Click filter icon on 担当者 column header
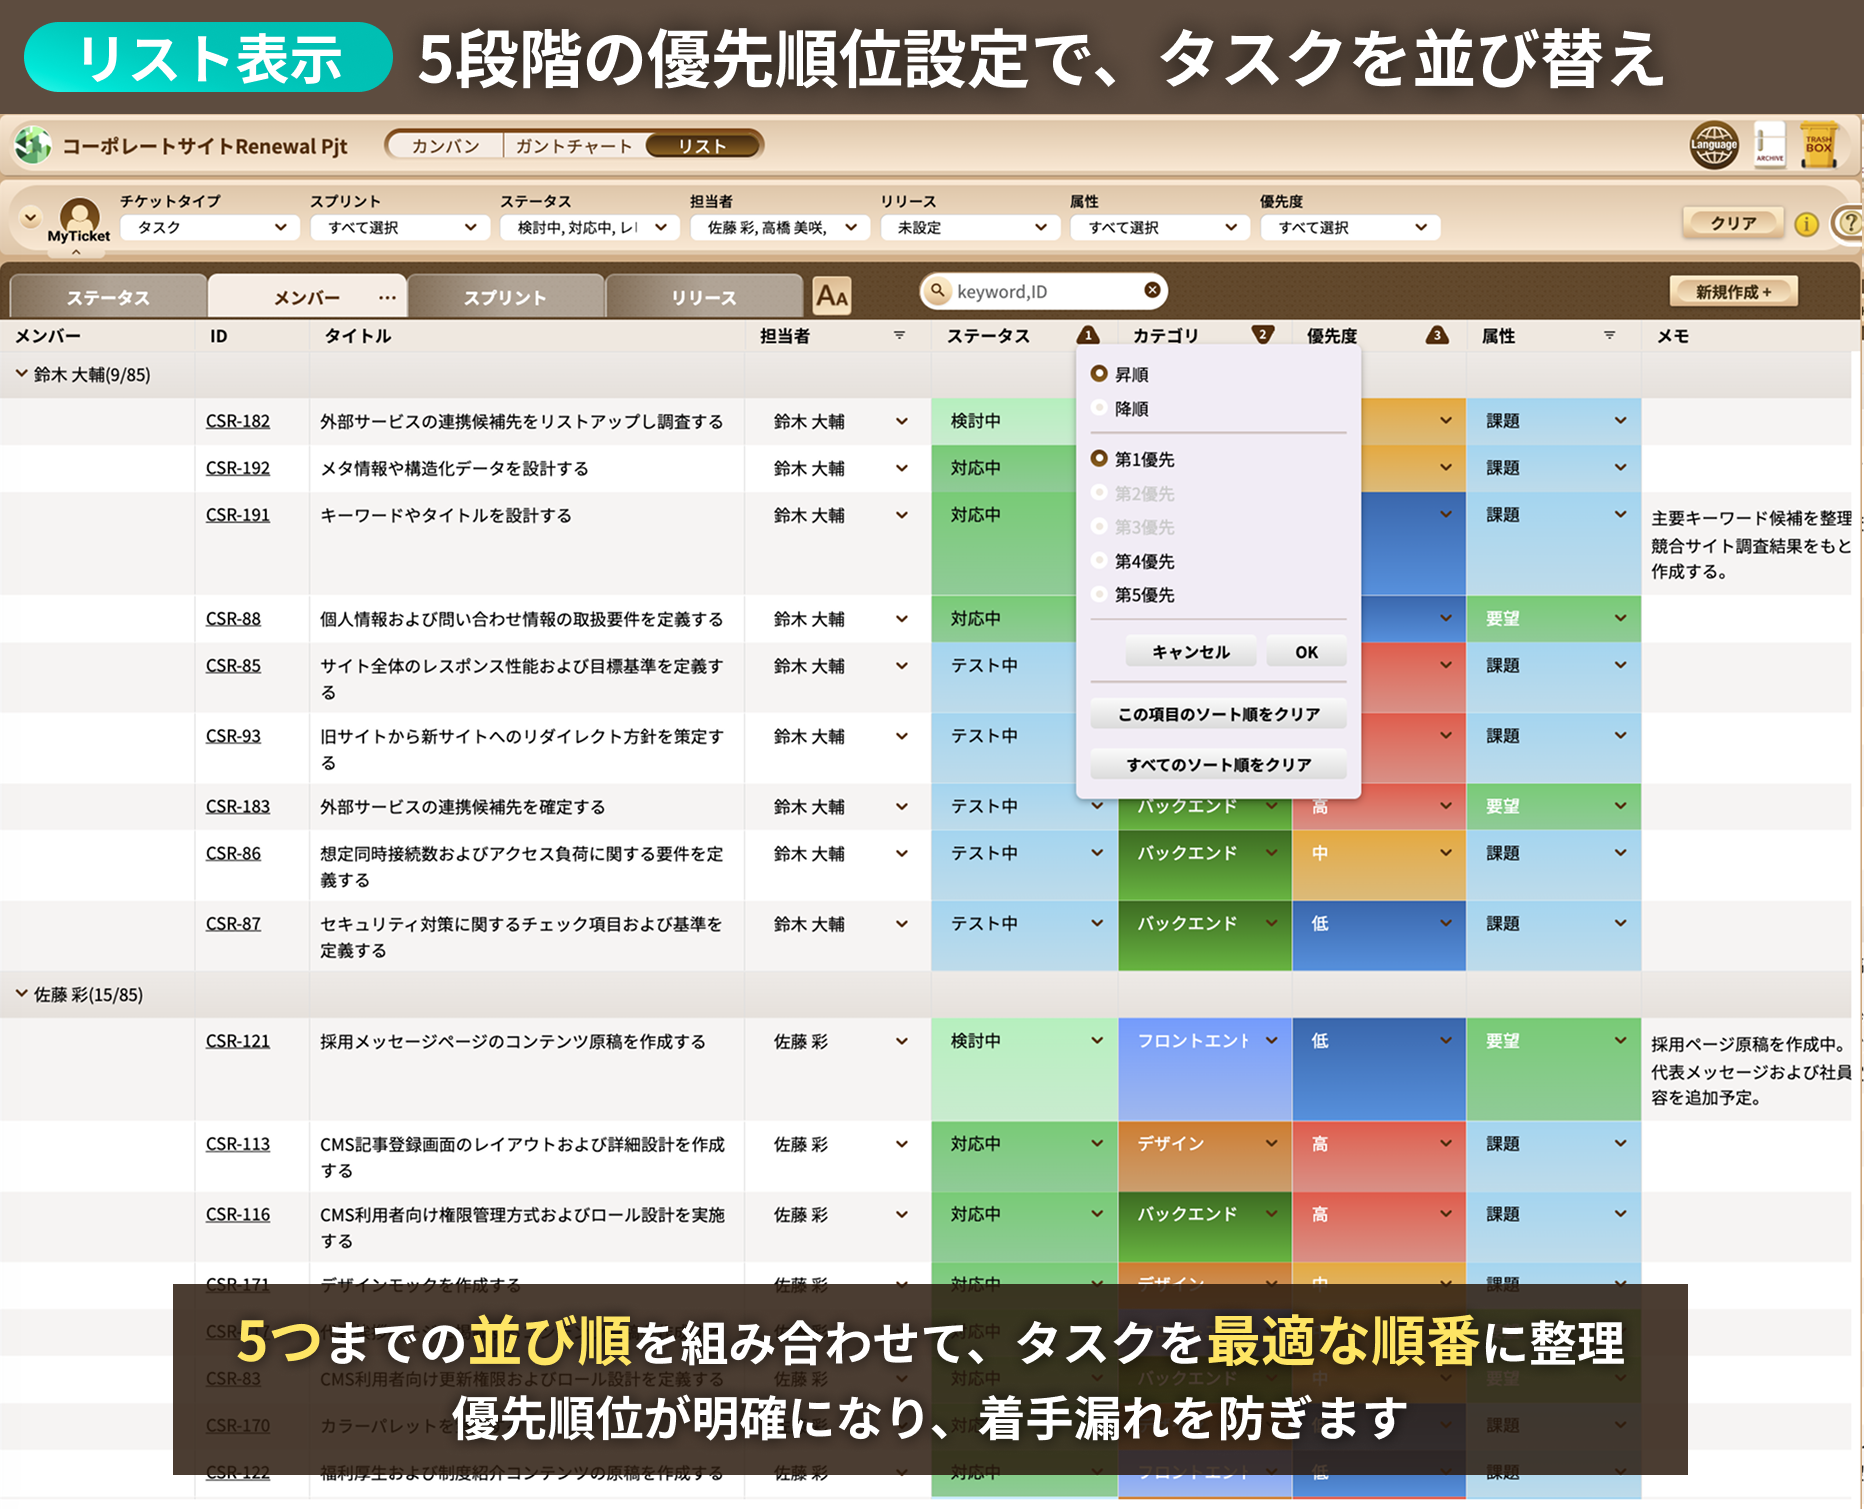 [900, 336]
